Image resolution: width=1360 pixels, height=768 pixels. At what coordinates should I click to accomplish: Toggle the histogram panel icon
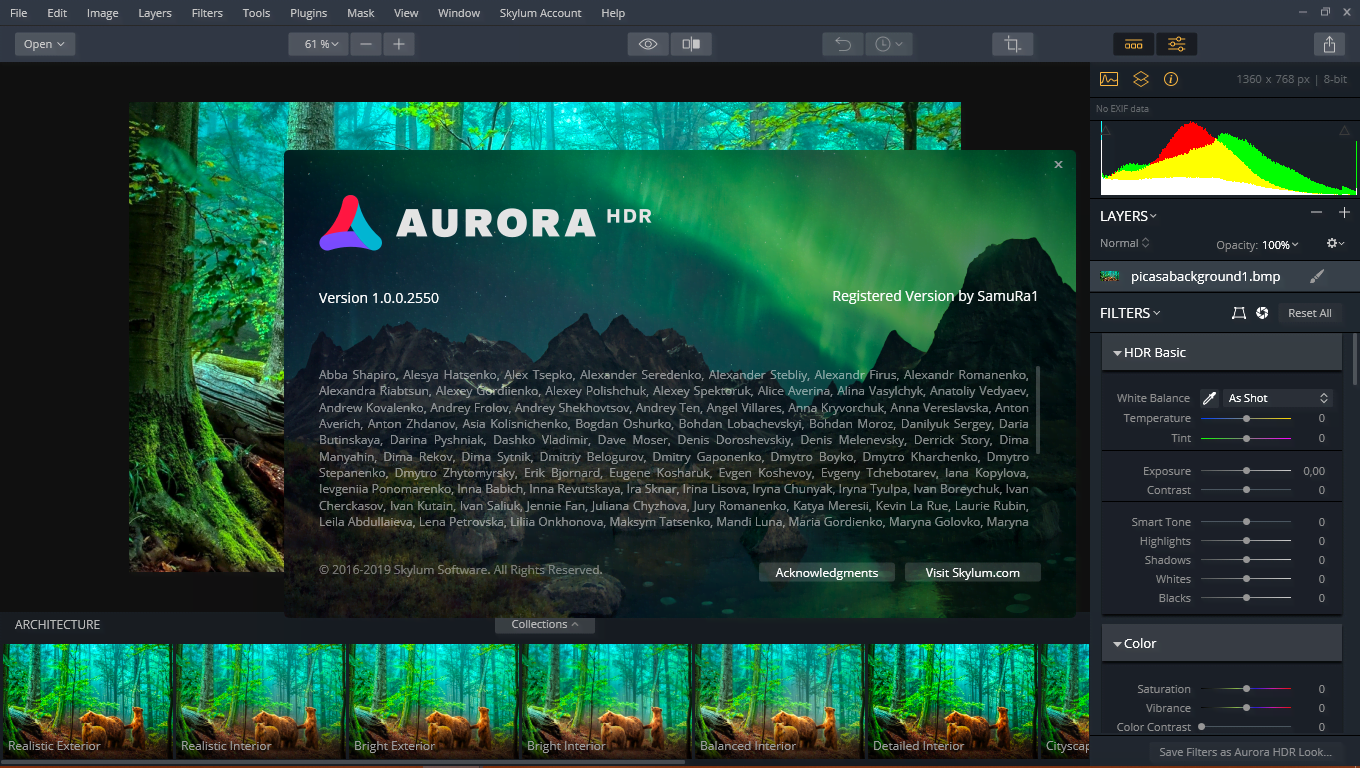tap(1109, 79)
